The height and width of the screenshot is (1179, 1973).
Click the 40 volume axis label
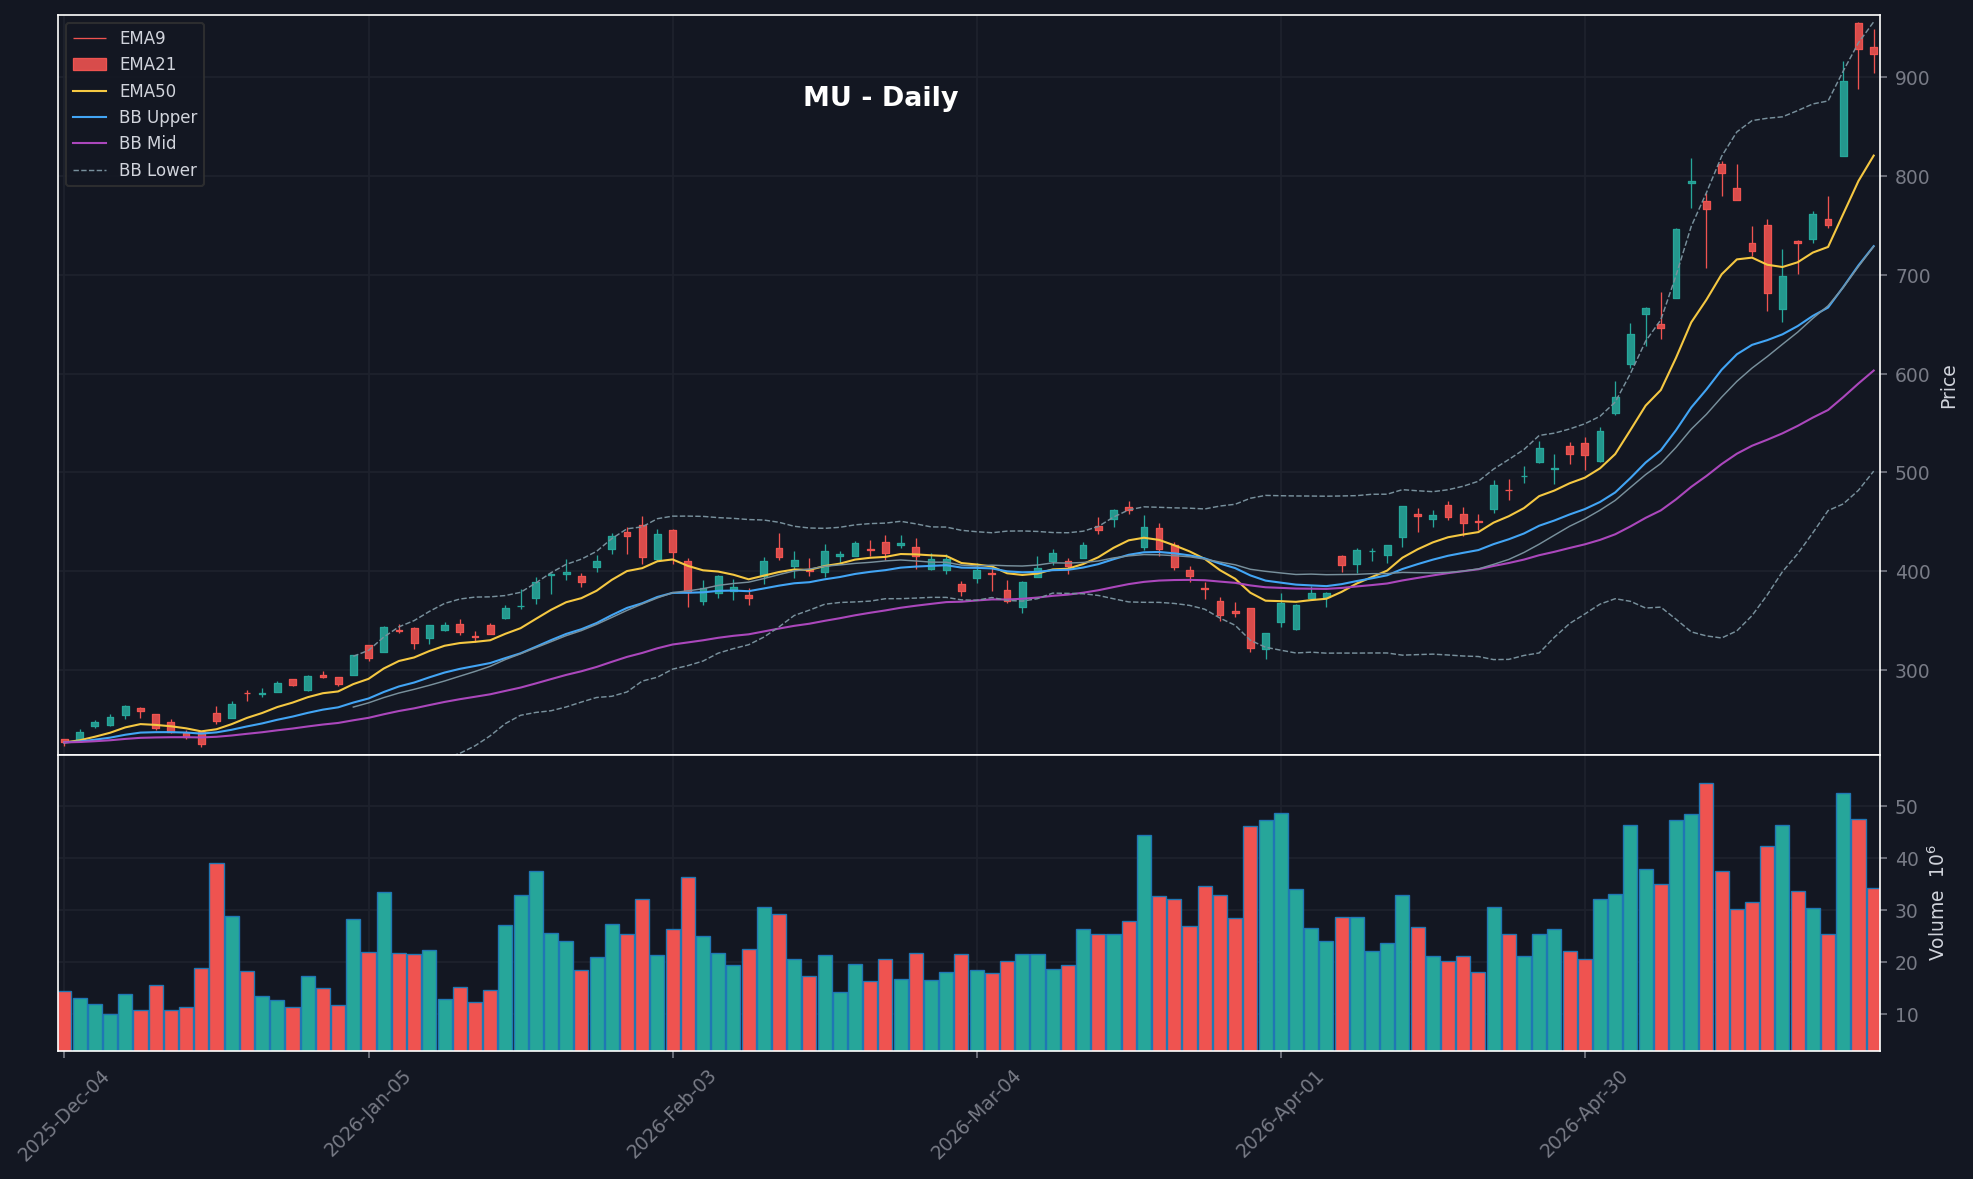[1906, 859]
